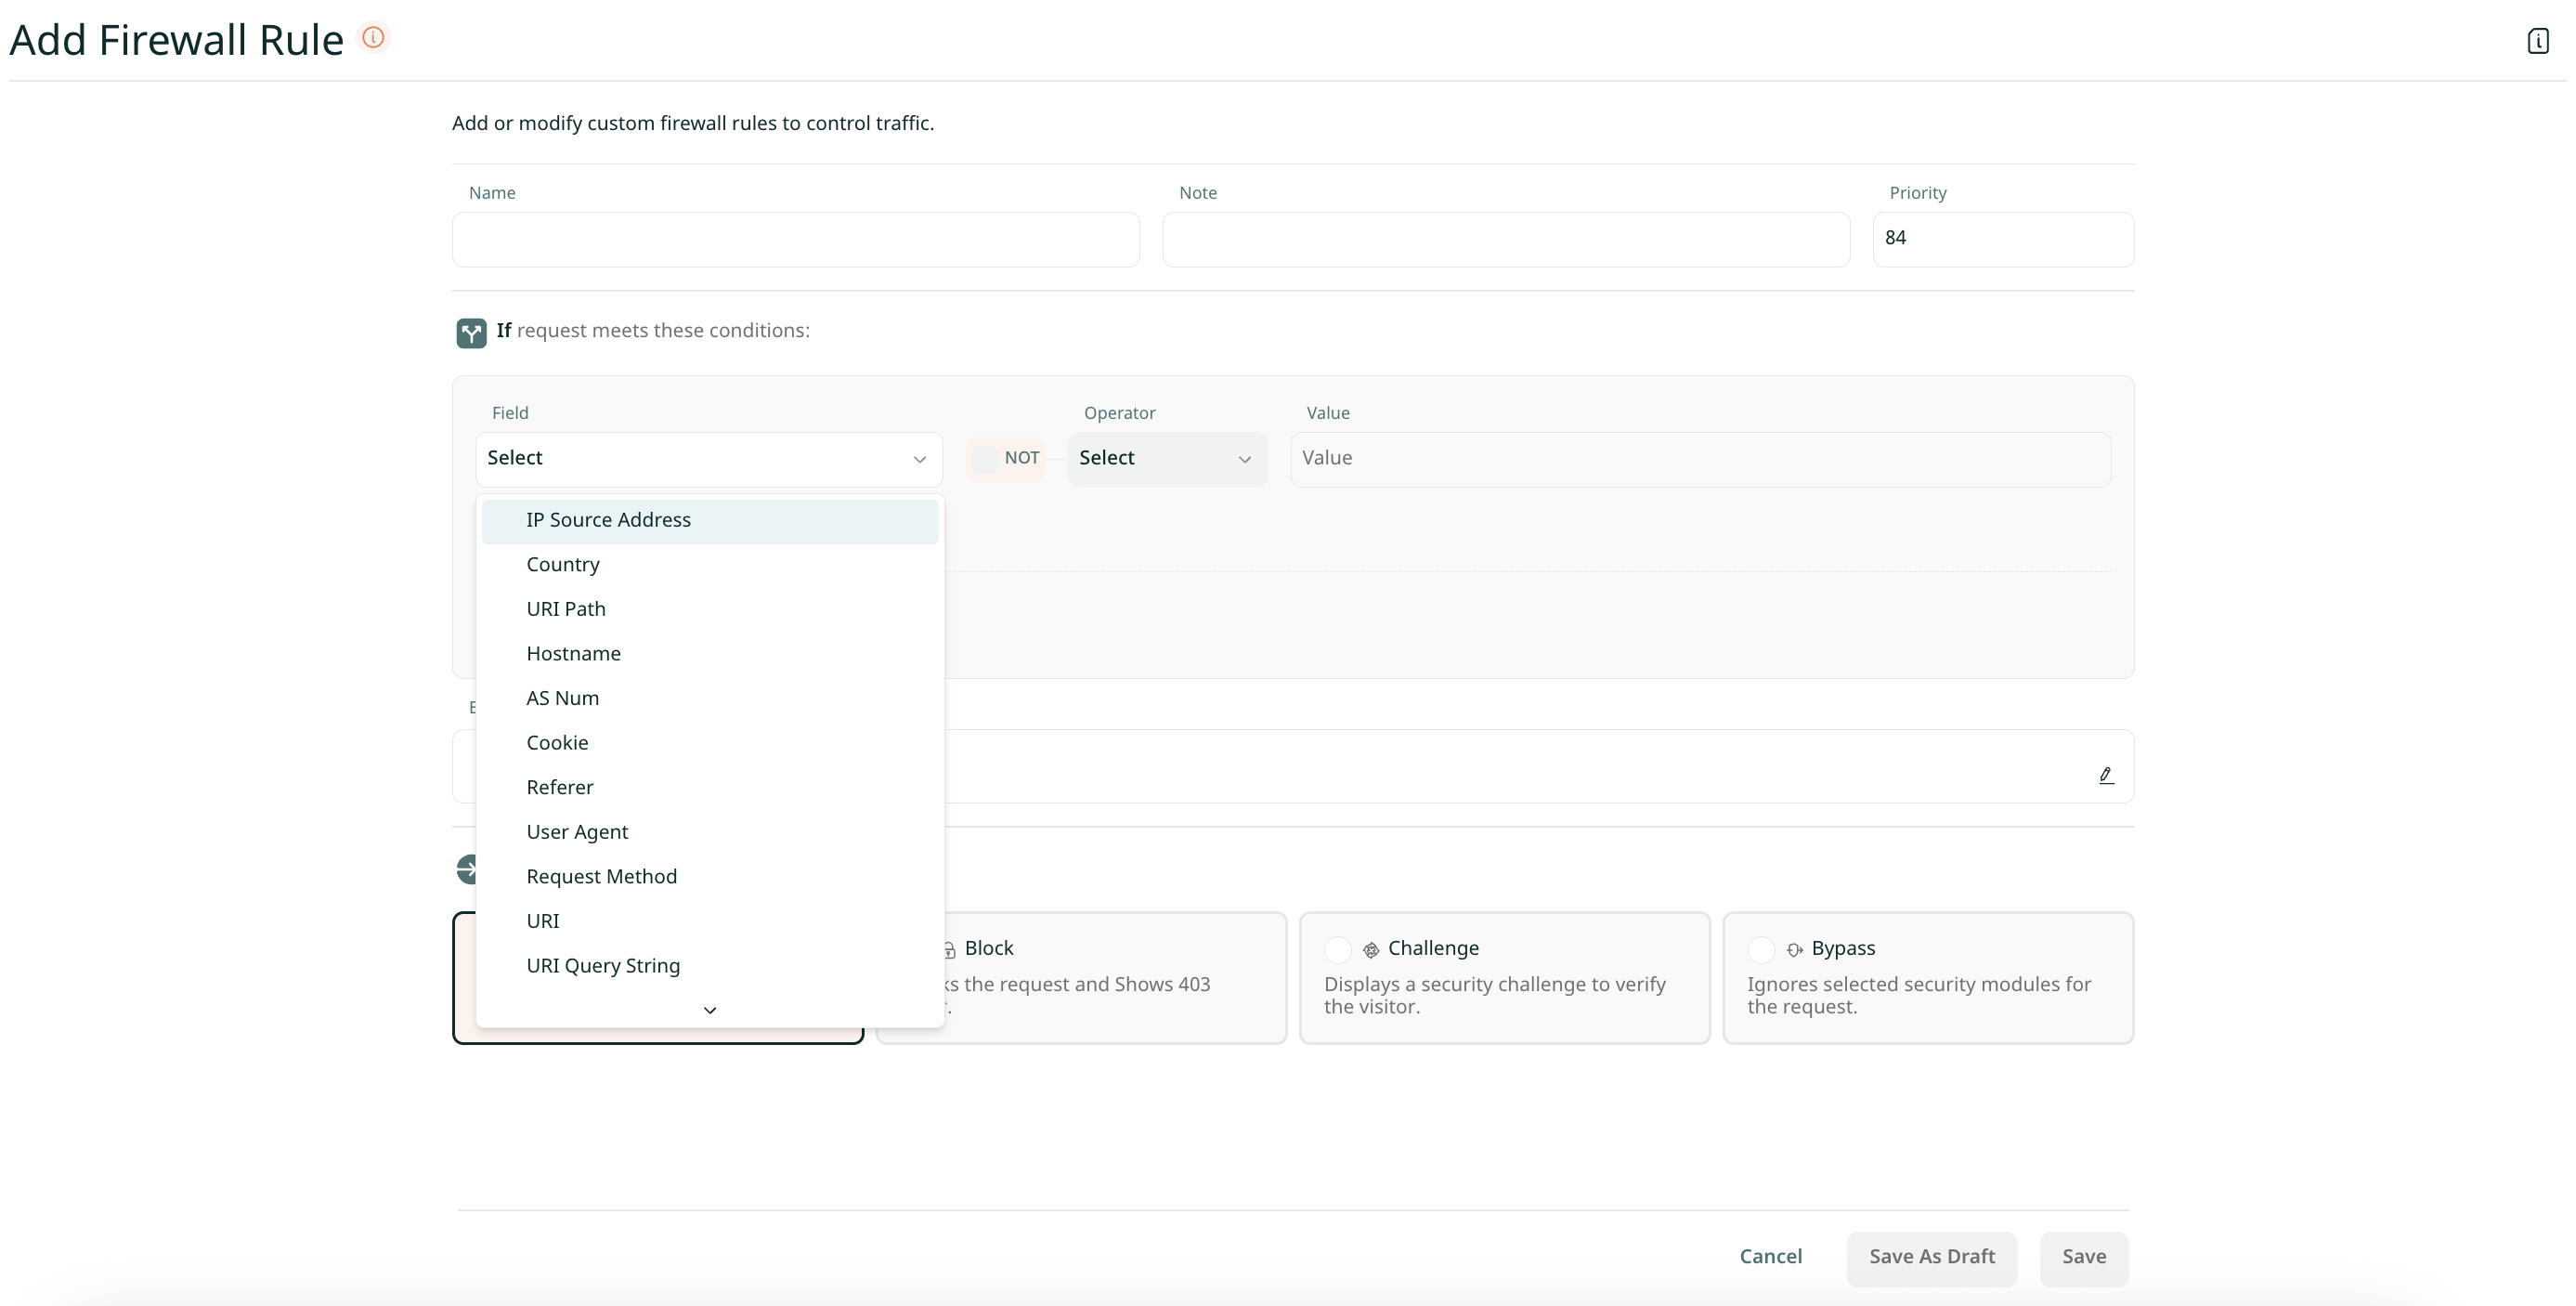Click the Challenge shield icon
Image resolution: width=2576 pixels, height=1306 pixels.
pyautogui.click(x=1370, y=950)
